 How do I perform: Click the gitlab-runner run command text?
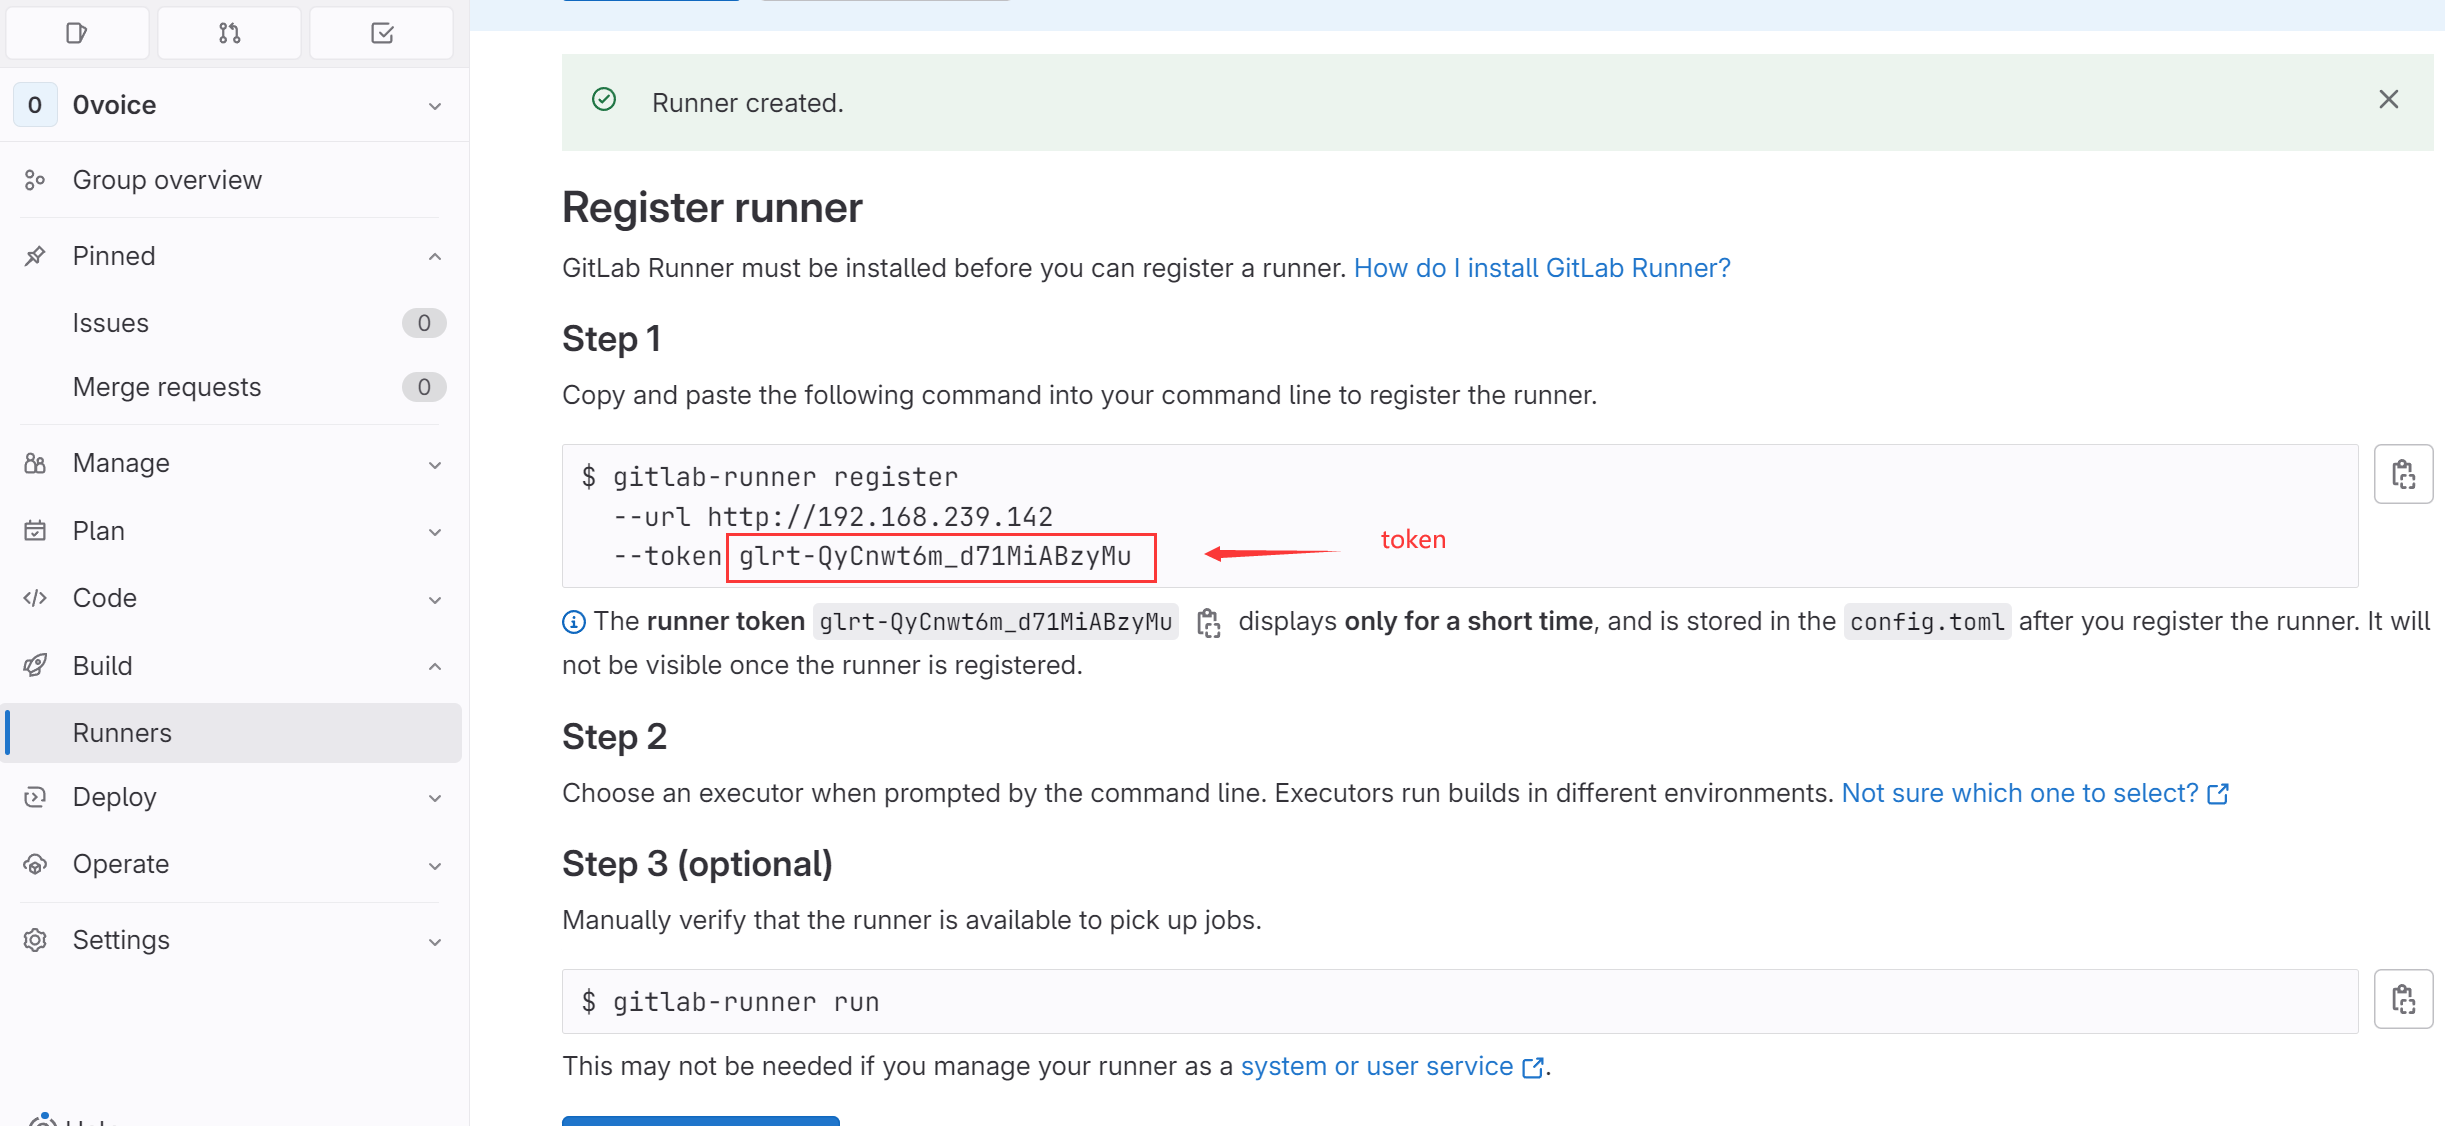pos(746,1002)
